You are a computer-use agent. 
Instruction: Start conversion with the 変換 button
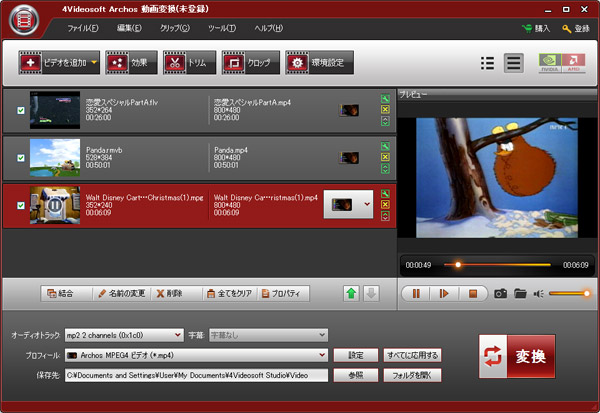[517, 356]
